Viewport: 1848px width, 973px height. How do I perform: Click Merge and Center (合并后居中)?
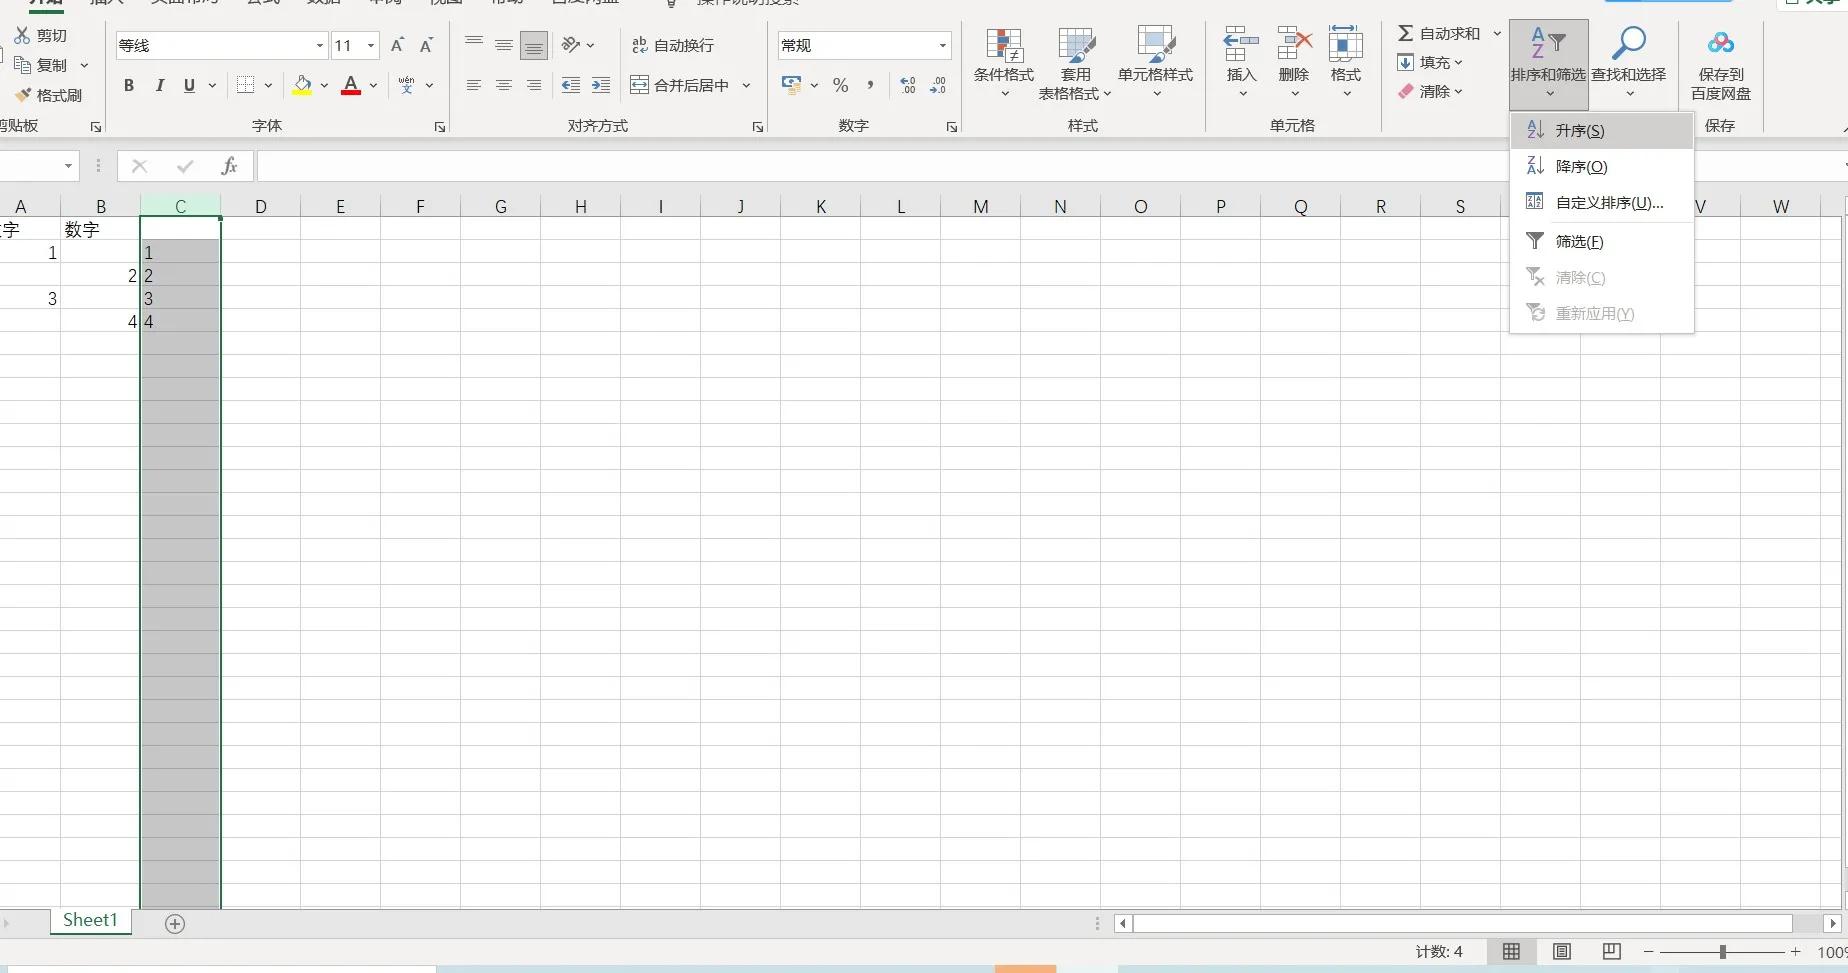coord(679,86)
